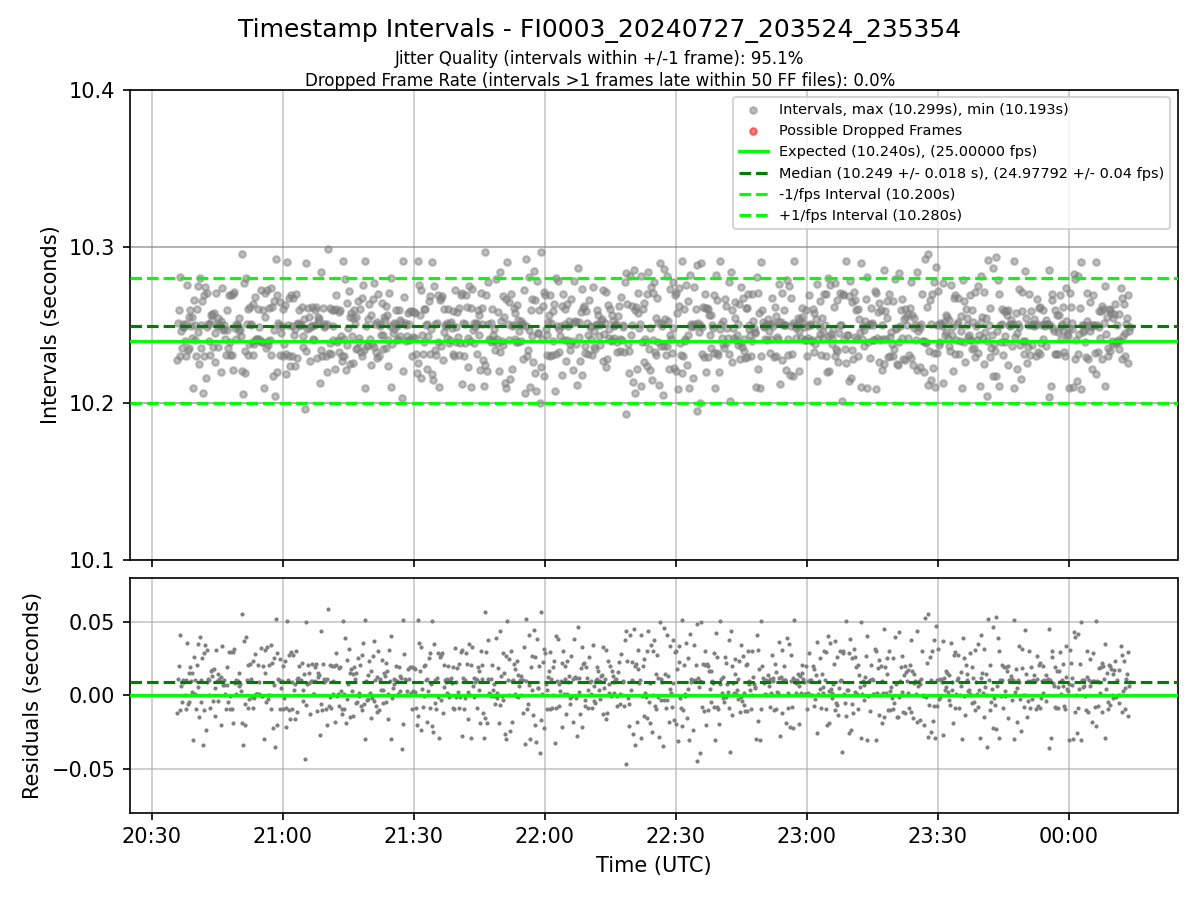Click legend entry 'Expected (10.240s), (25.00000 fps)'

click(x=907, y=151)
